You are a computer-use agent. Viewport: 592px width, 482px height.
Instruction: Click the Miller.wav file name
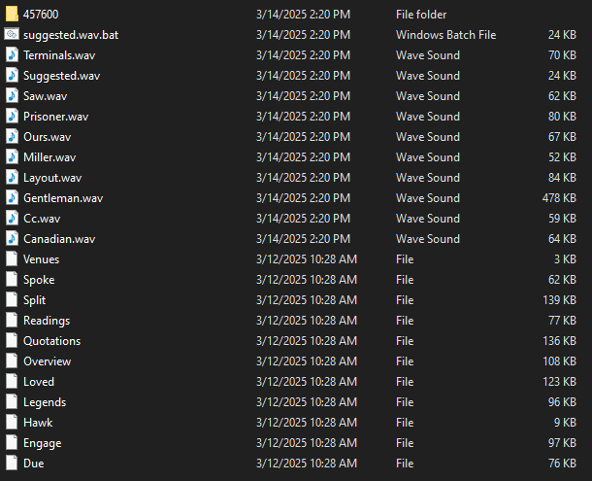(49, 157)
